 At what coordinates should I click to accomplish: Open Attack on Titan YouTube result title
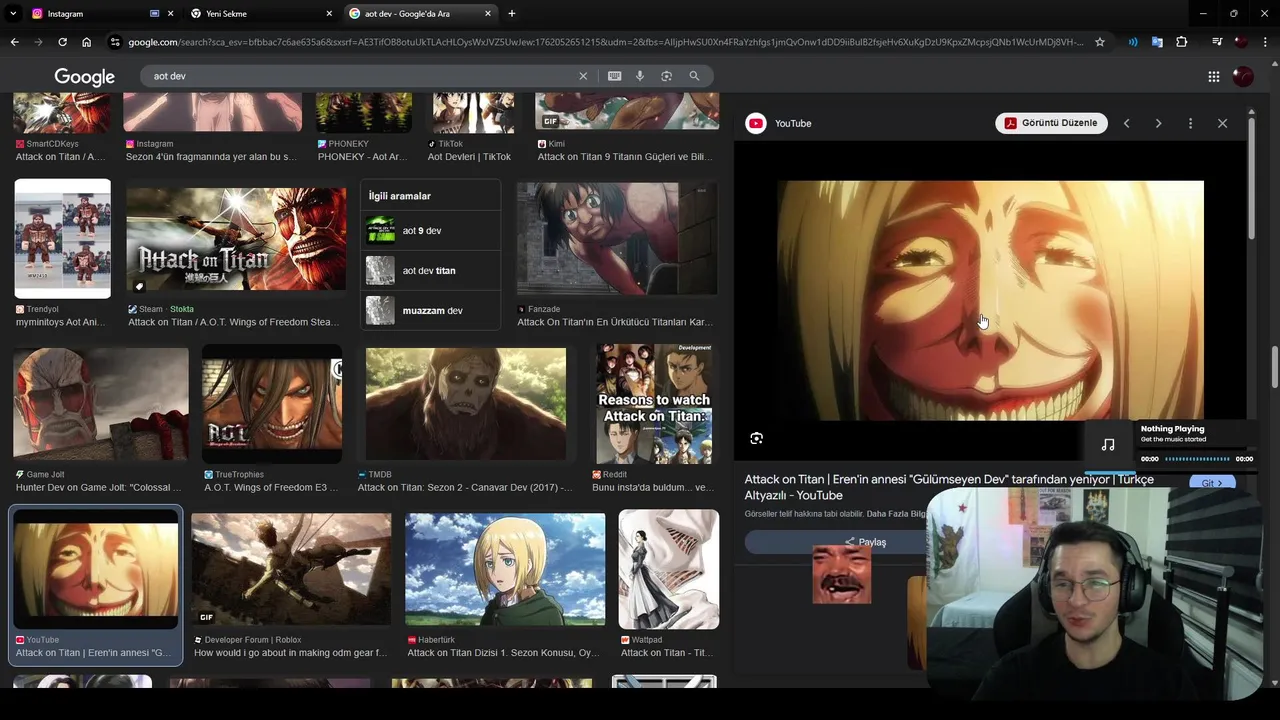pos(948,487)
